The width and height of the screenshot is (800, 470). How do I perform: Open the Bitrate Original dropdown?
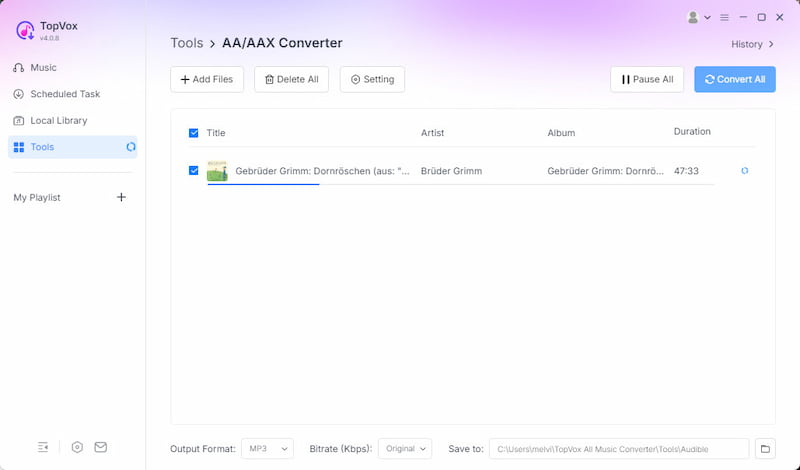tap(405, 449)
